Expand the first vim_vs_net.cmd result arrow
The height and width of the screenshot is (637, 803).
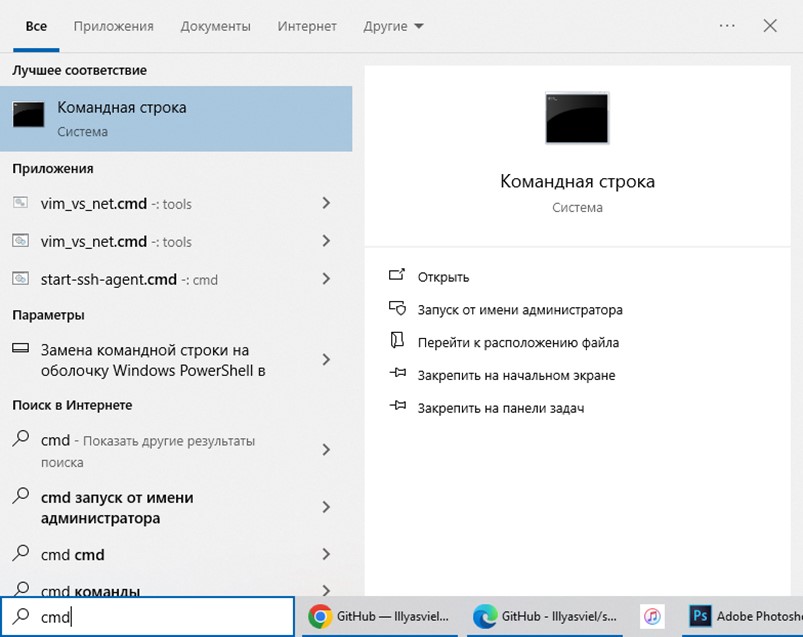click(x=326, y=204)
